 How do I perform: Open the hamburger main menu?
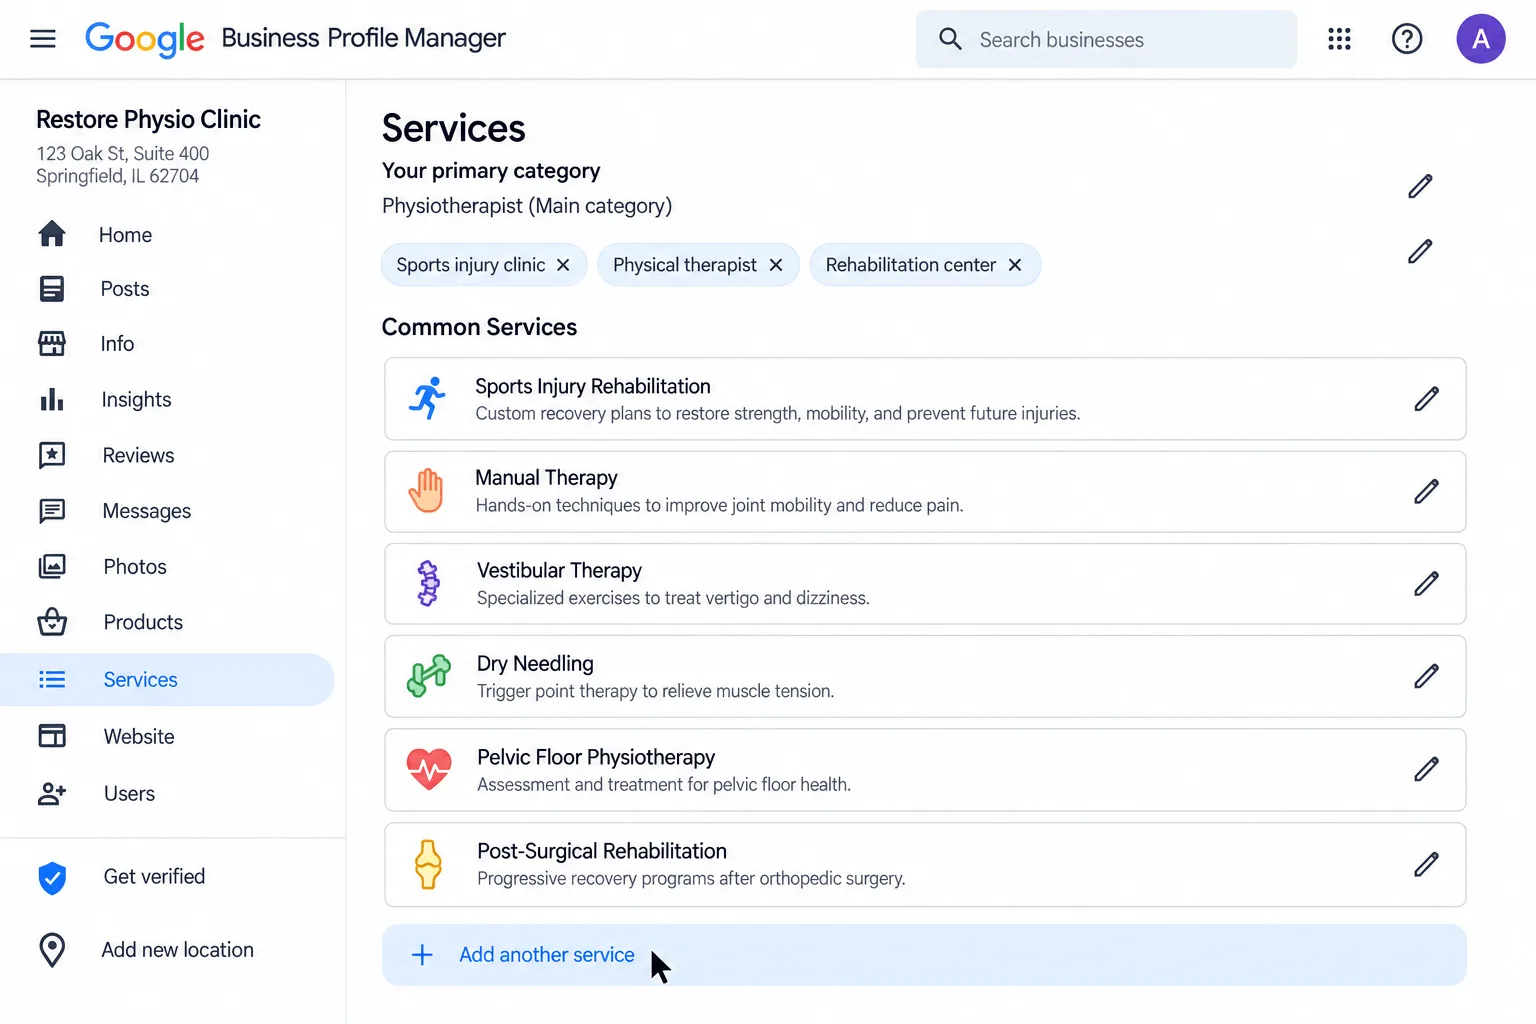pyautogui.click(x=43, y=39)
